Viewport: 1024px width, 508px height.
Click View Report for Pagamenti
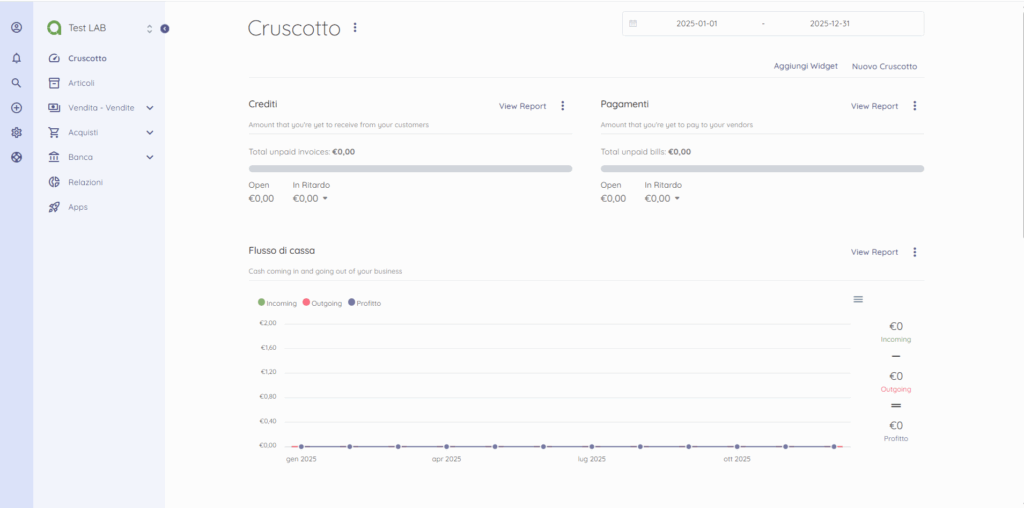coord(874,106)
